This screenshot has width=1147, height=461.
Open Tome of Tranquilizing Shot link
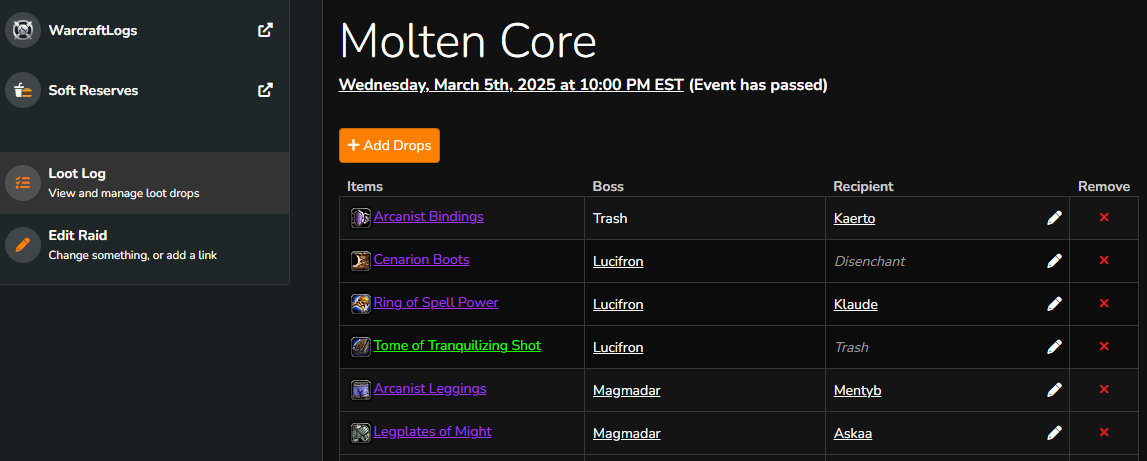click(x=457, y=346)
